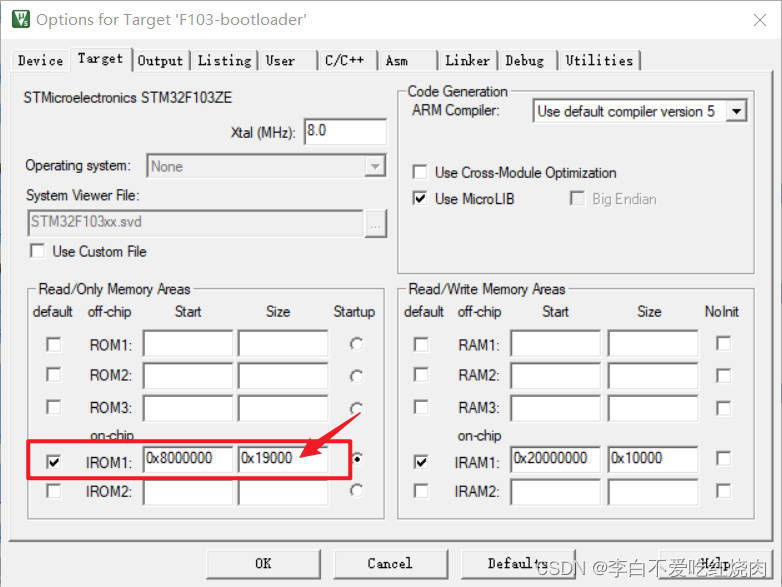
Task: Expand the Operating system dropdown
Action: click(x=375, y=166)
